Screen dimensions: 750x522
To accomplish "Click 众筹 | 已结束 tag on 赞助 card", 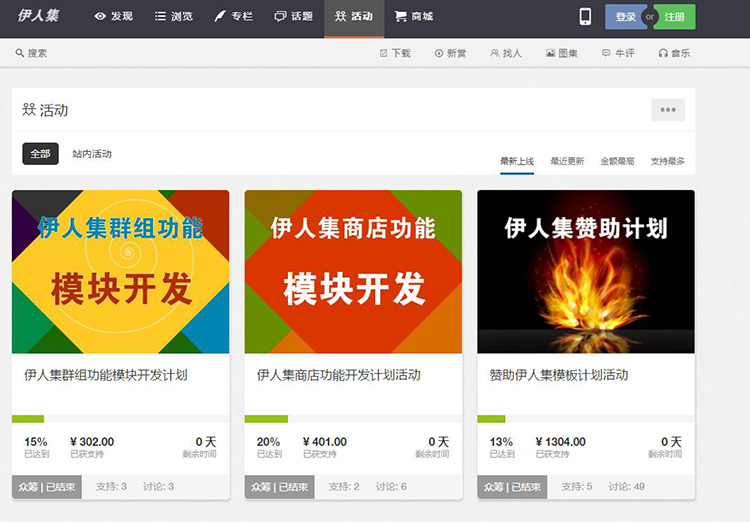I will (x=512, y=487).
